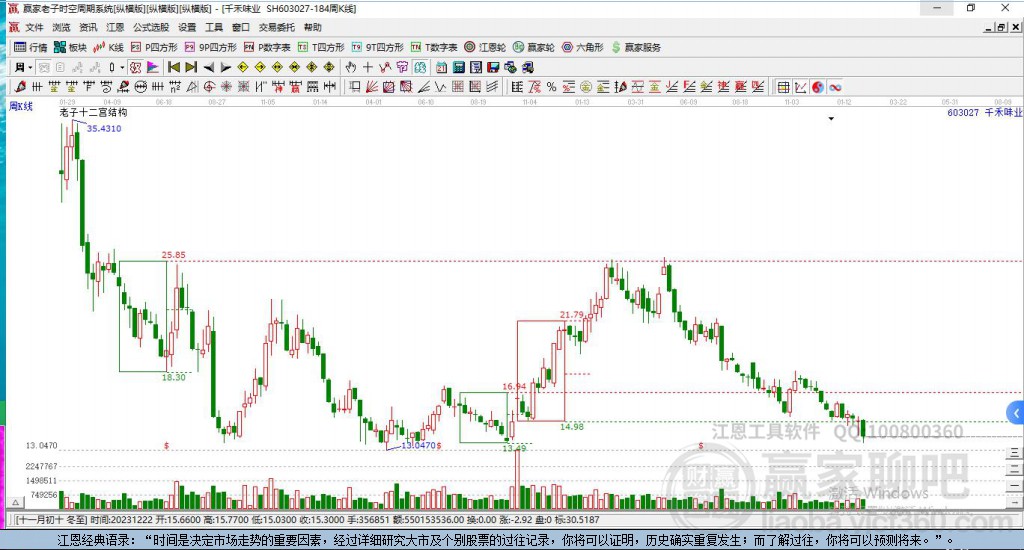Click the magenta-blue triangle flag icon
Image resolution: width=1024 pixels, height=550 pixels.
coord(152,67)
